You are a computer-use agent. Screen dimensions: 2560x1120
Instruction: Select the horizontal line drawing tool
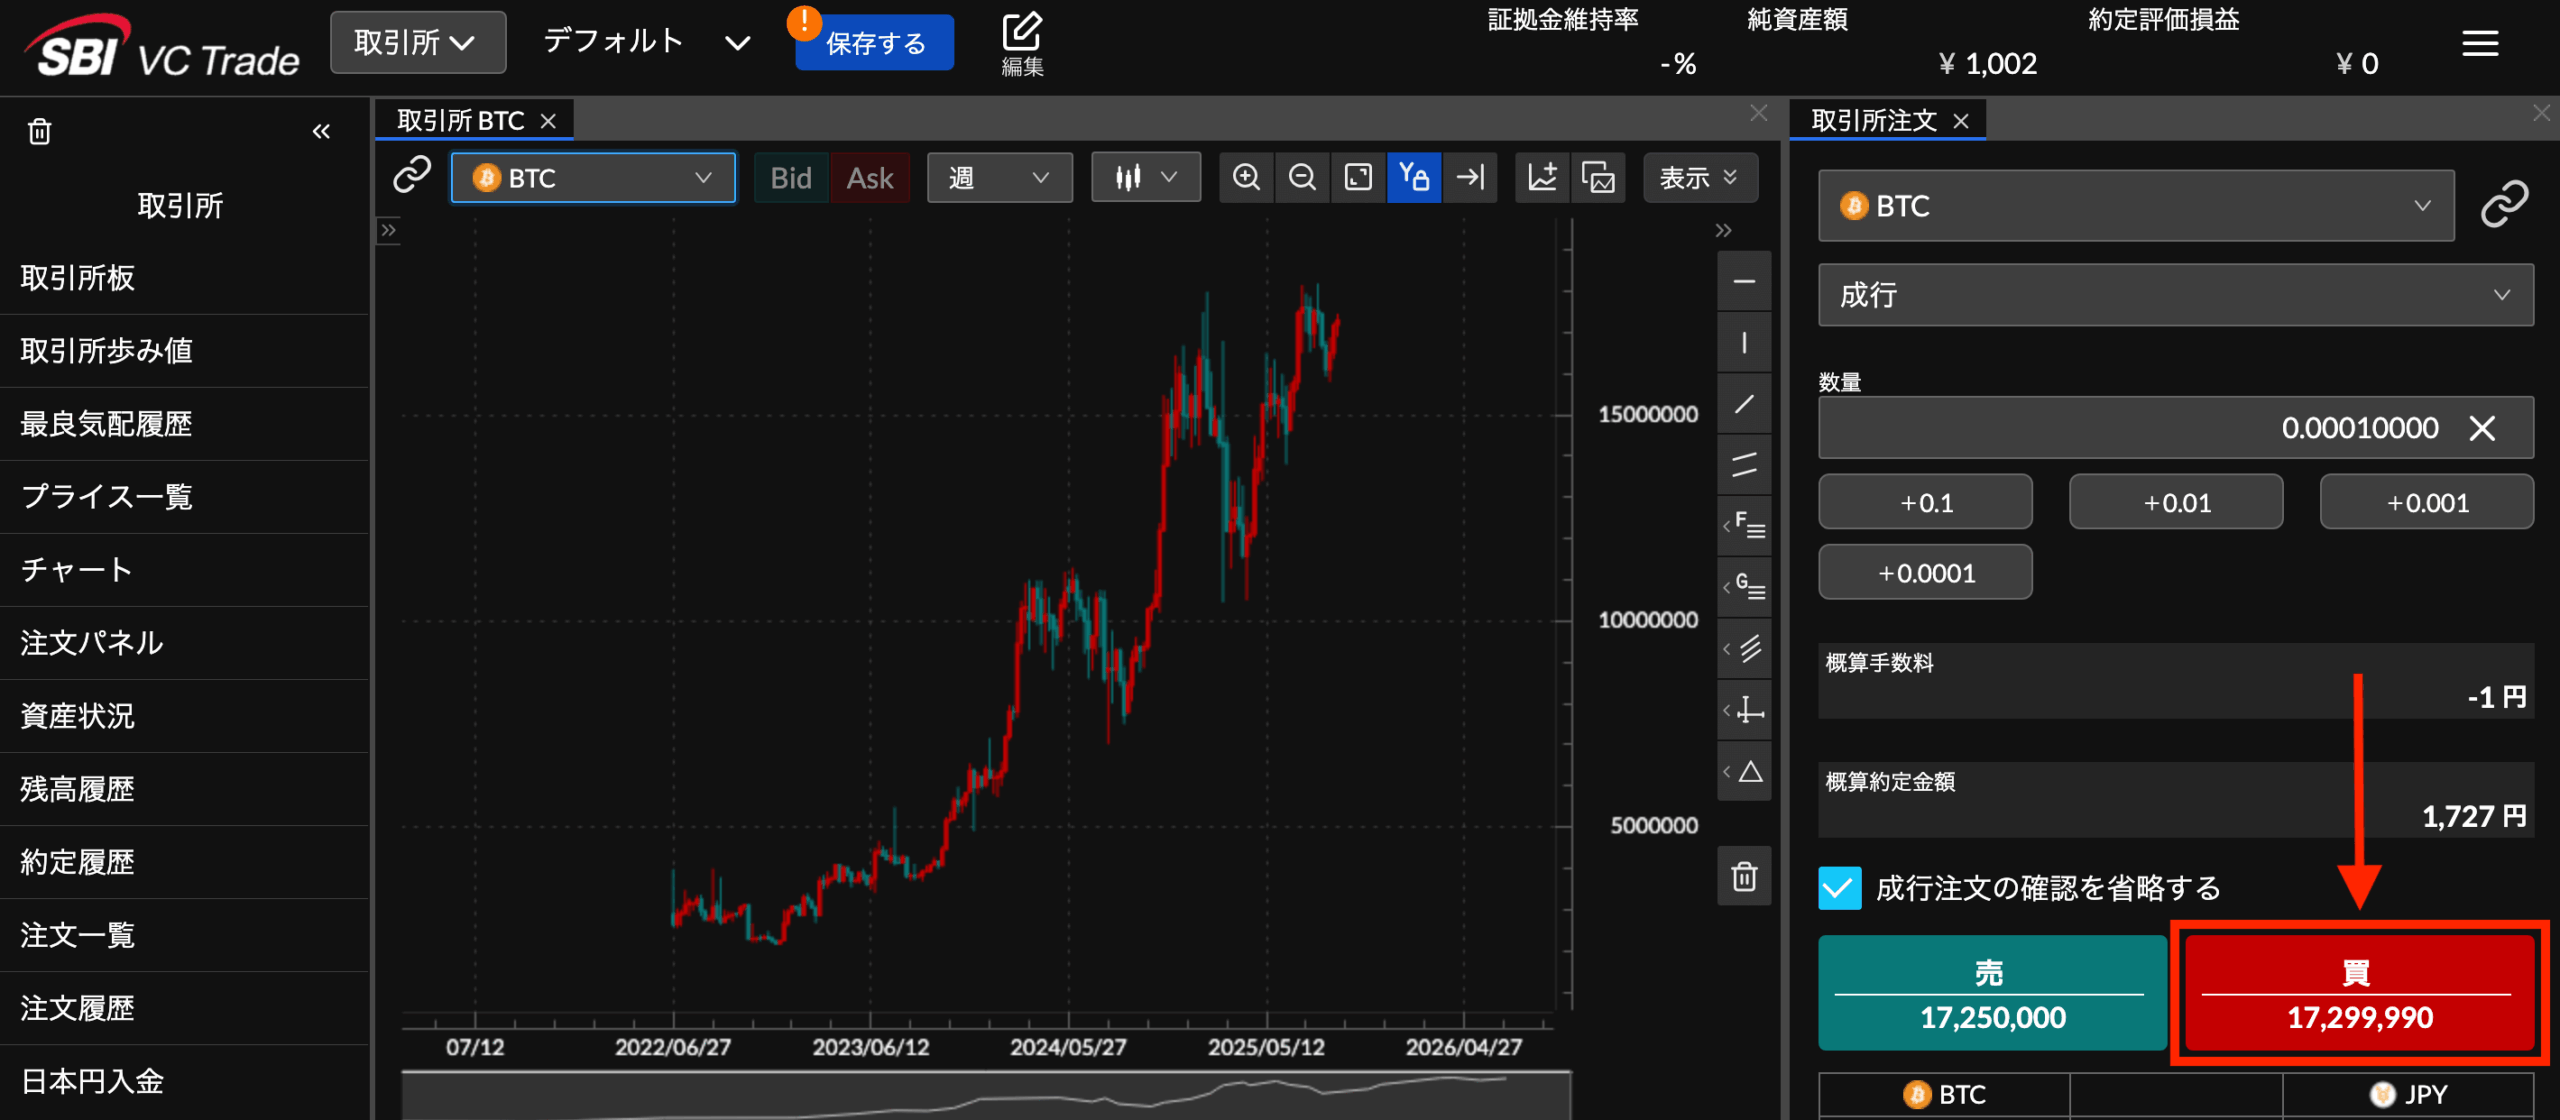coord(1744,282)
